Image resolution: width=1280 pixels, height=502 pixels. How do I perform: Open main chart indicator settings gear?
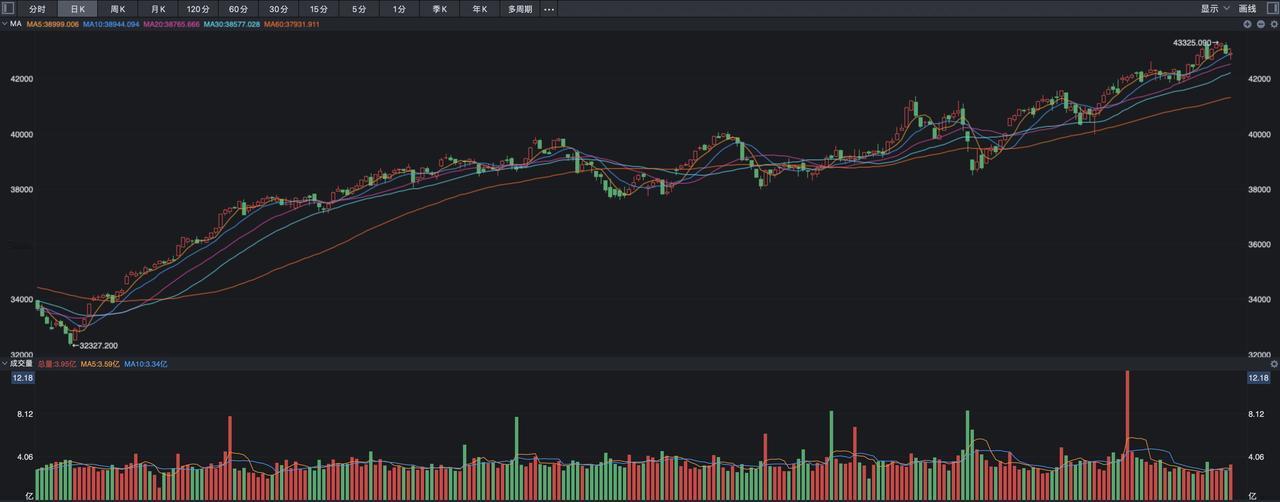coord(1273,23)
